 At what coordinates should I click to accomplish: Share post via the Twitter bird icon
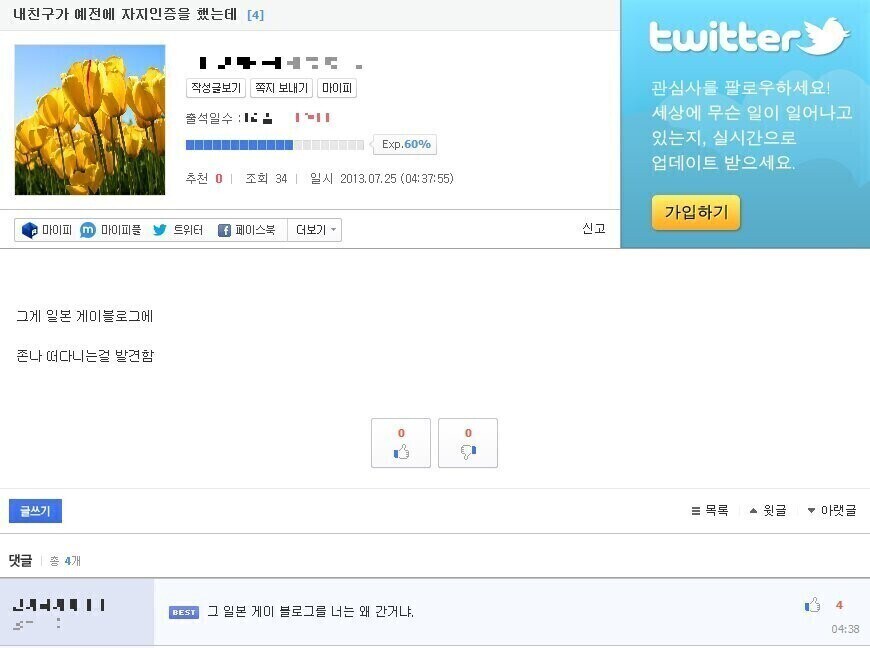[160, 230]
